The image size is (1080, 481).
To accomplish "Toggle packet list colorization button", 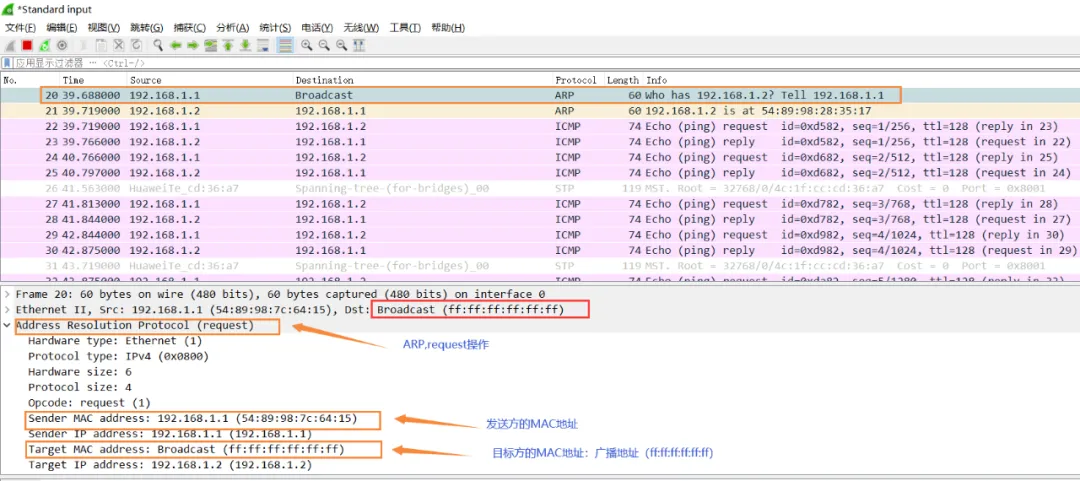I will [x=285, y=45].
